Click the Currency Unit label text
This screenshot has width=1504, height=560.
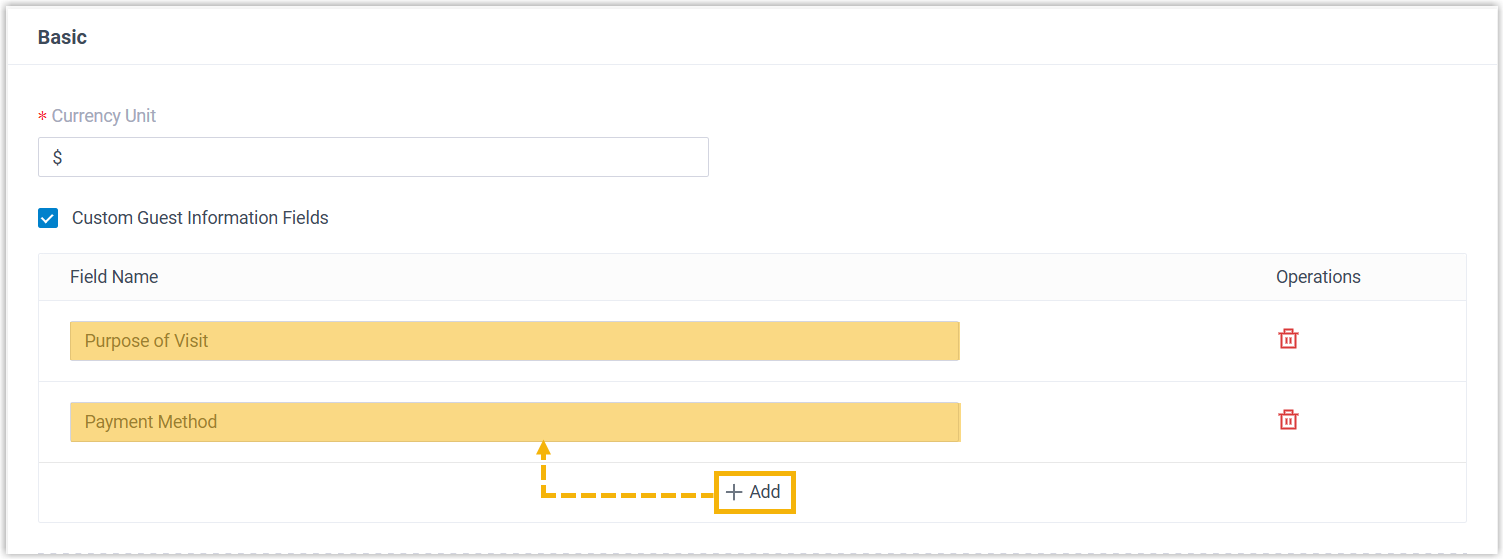tap(104, 116)
